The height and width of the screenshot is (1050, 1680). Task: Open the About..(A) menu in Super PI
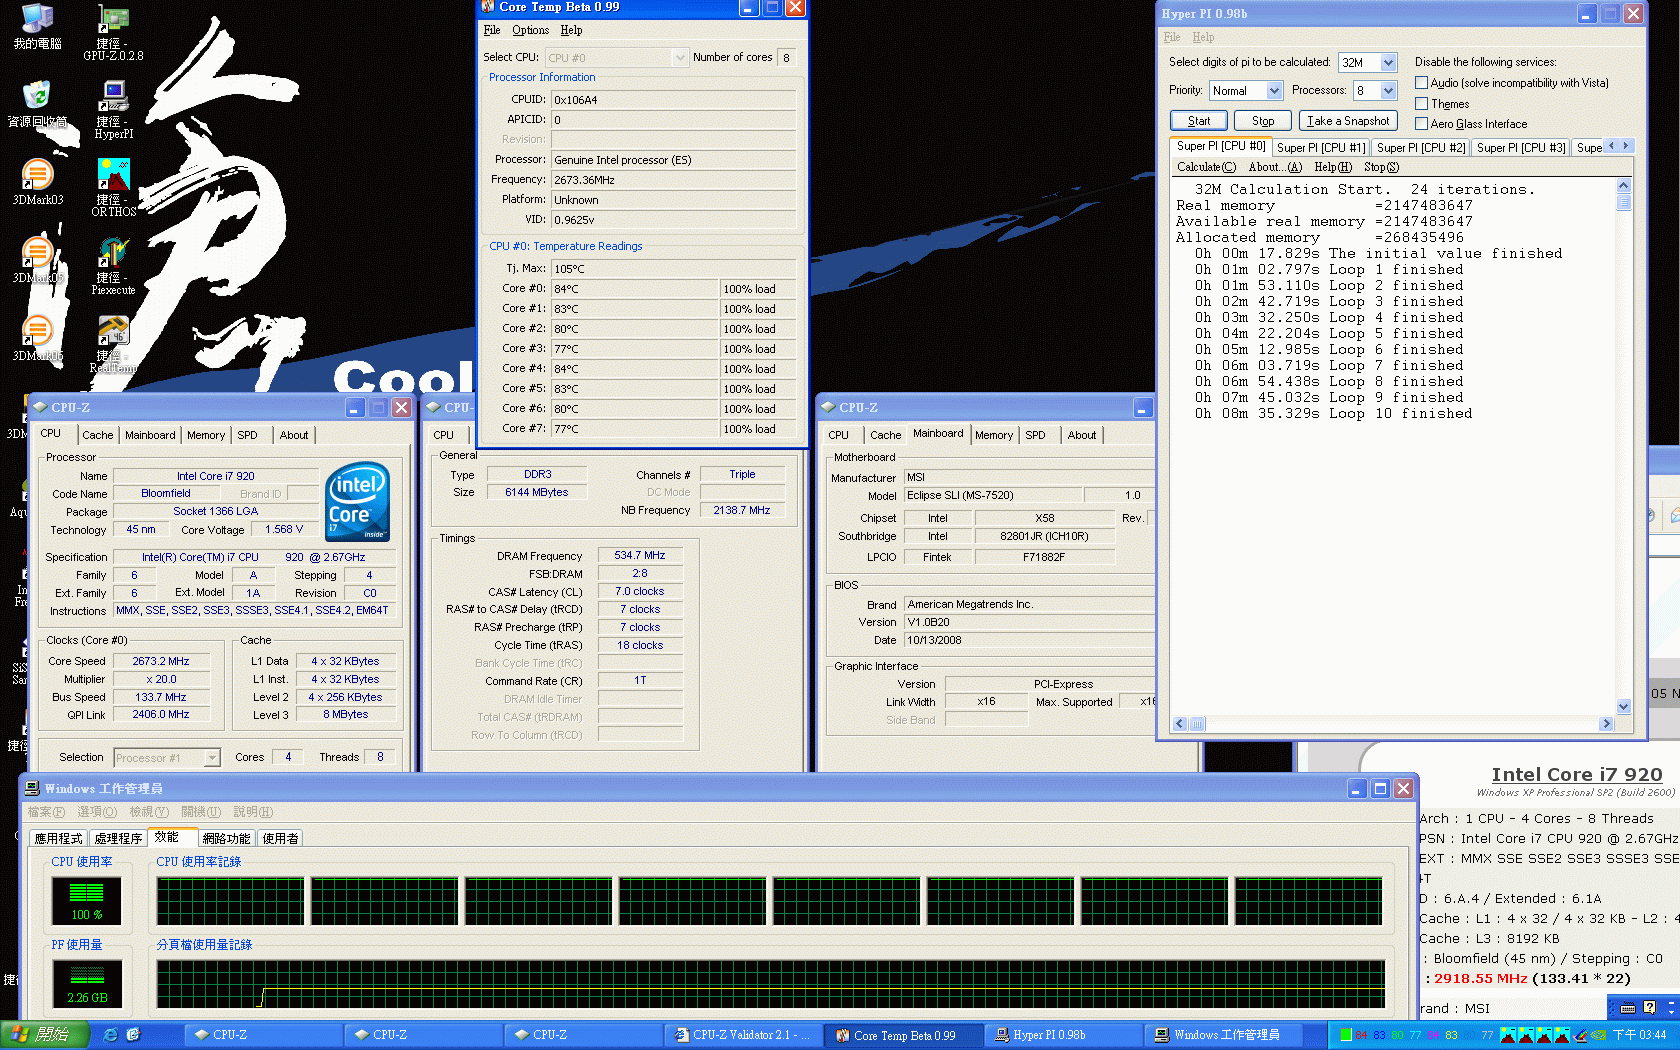(x=1275, y=168)
